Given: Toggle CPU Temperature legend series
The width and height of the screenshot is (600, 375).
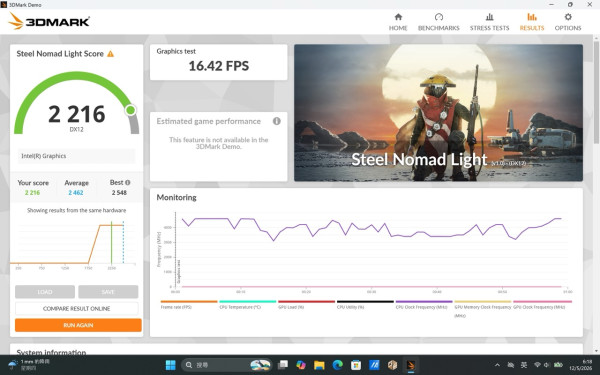Looking at the screenshot, I should [x=248, y=305].
